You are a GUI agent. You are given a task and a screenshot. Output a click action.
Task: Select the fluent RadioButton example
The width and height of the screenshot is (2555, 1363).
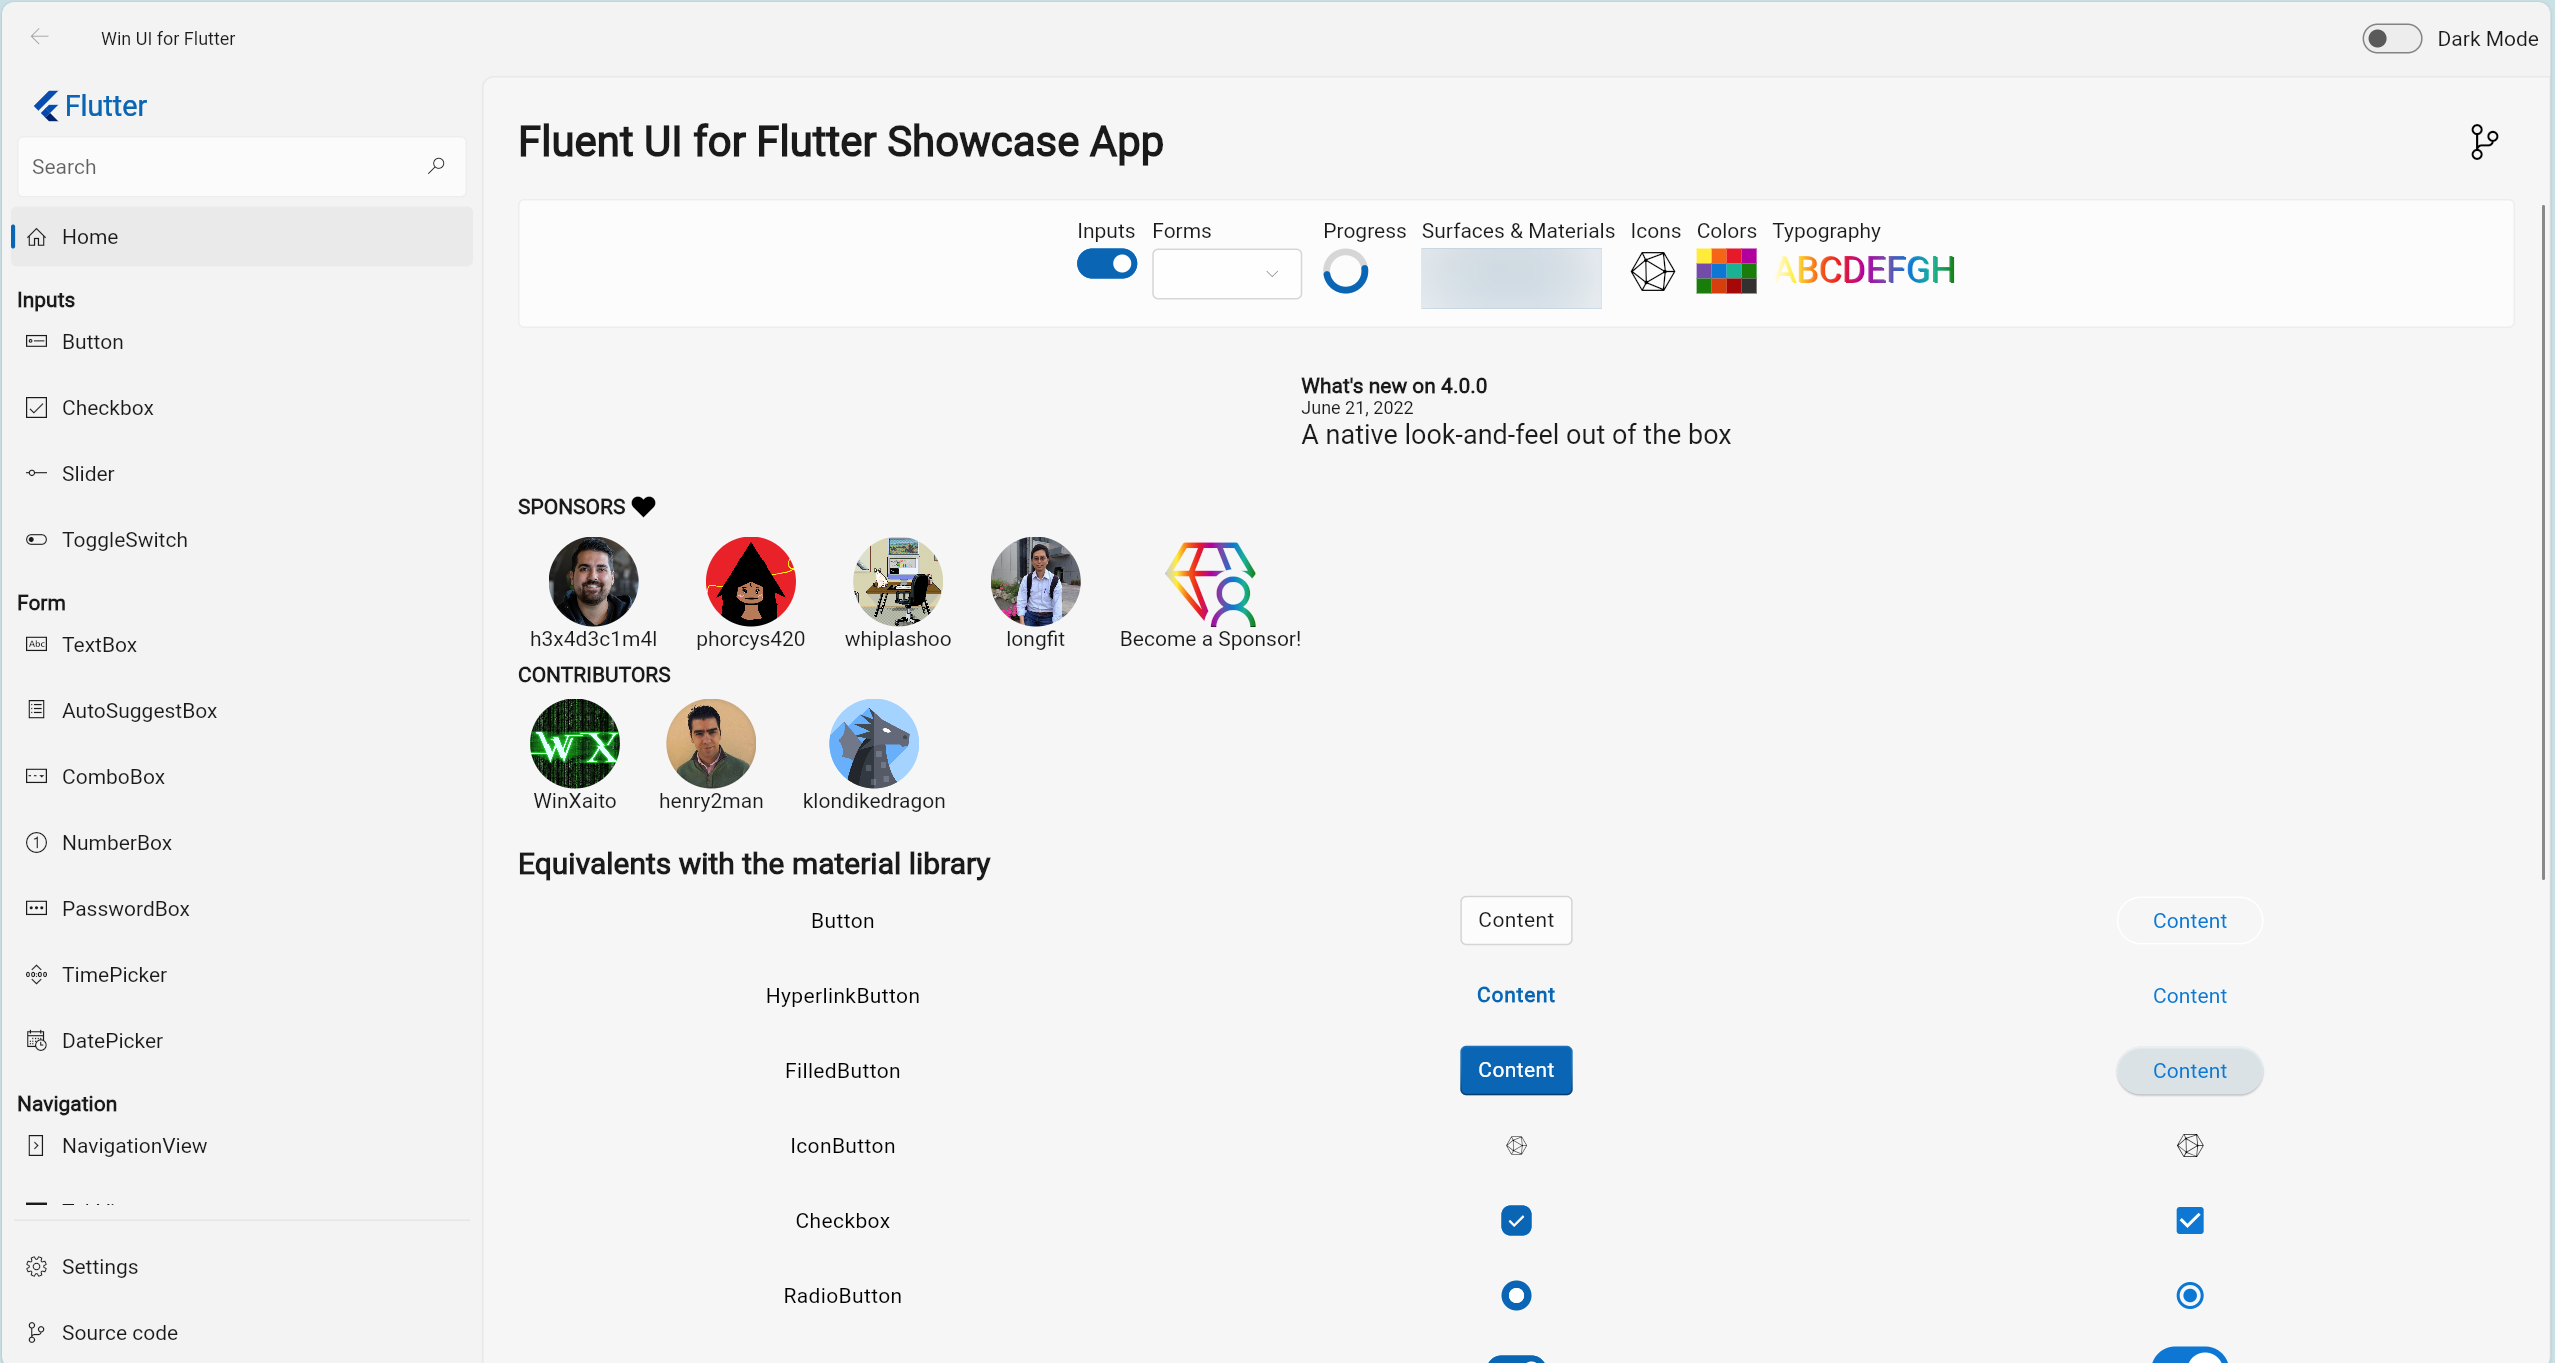1516,1295
